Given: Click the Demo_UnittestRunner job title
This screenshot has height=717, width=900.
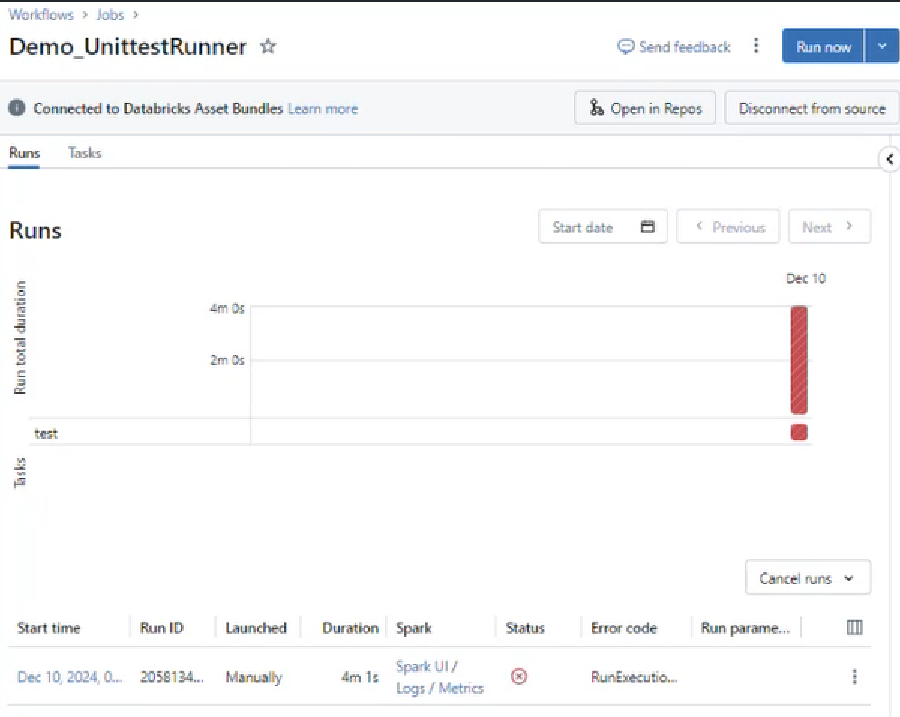Looking at the screenshot, I should click(128, 46).
